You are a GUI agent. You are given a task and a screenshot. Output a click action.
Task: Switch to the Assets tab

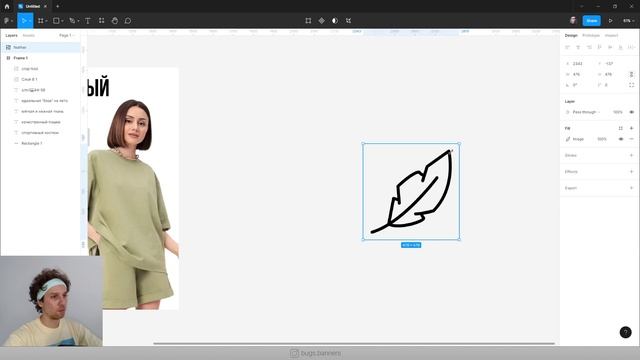pos(29,36)
